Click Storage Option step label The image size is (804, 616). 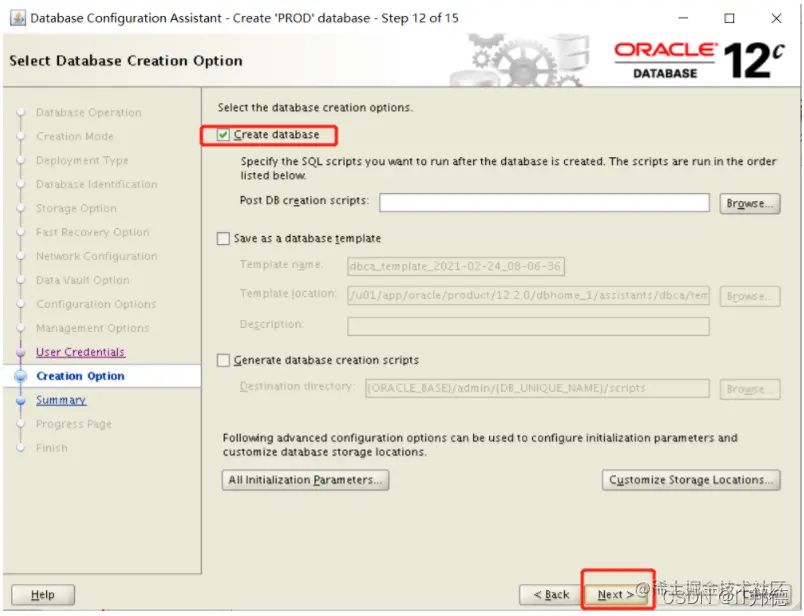(x=76, y=208)
